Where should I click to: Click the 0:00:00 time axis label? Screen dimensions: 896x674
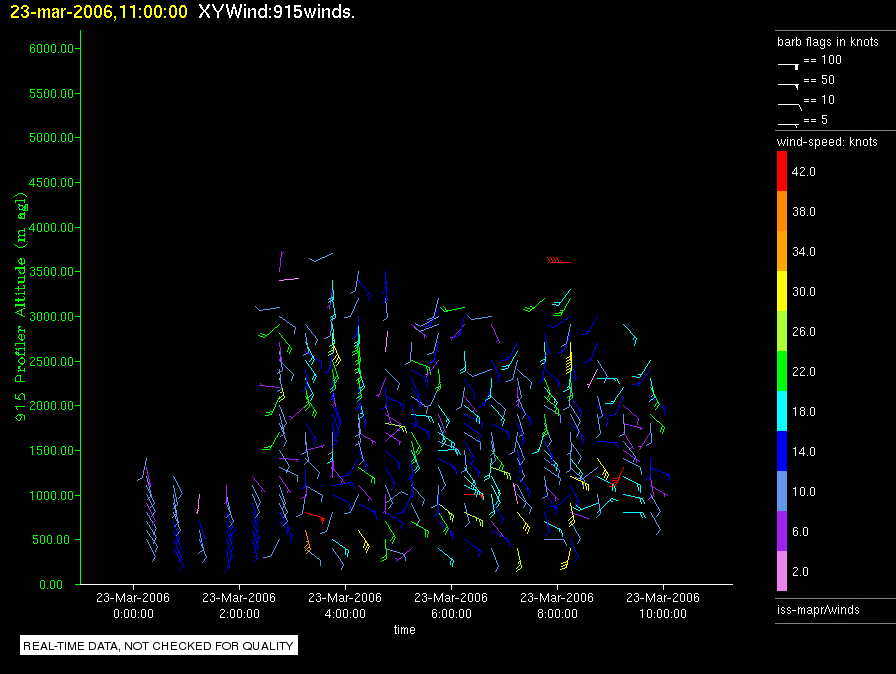[133, 613]
